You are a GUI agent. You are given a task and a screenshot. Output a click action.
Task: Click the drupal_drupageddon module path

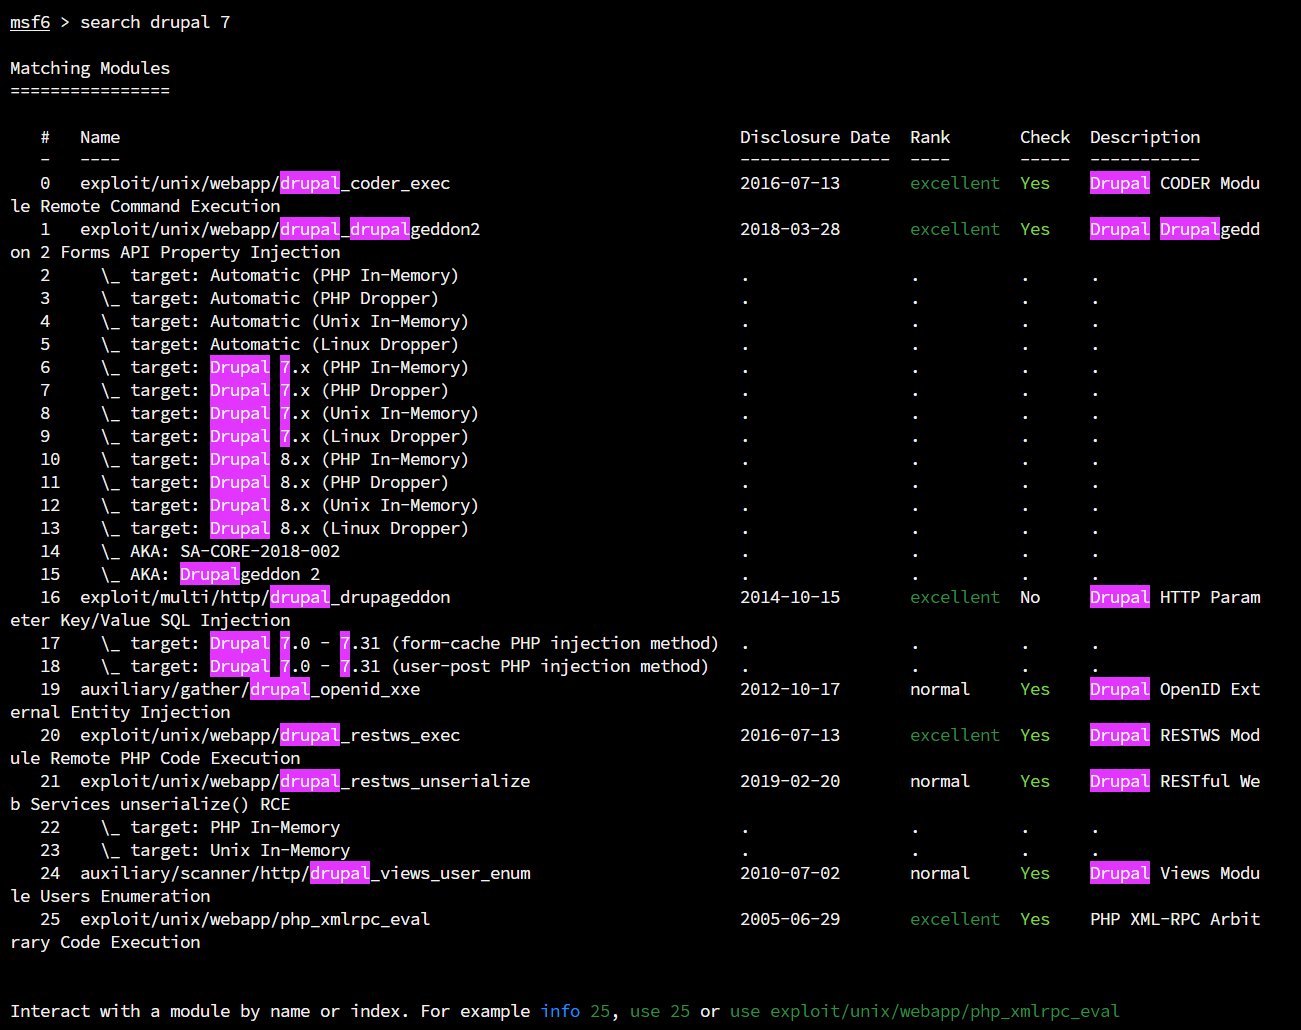click(x=265, y=597)
